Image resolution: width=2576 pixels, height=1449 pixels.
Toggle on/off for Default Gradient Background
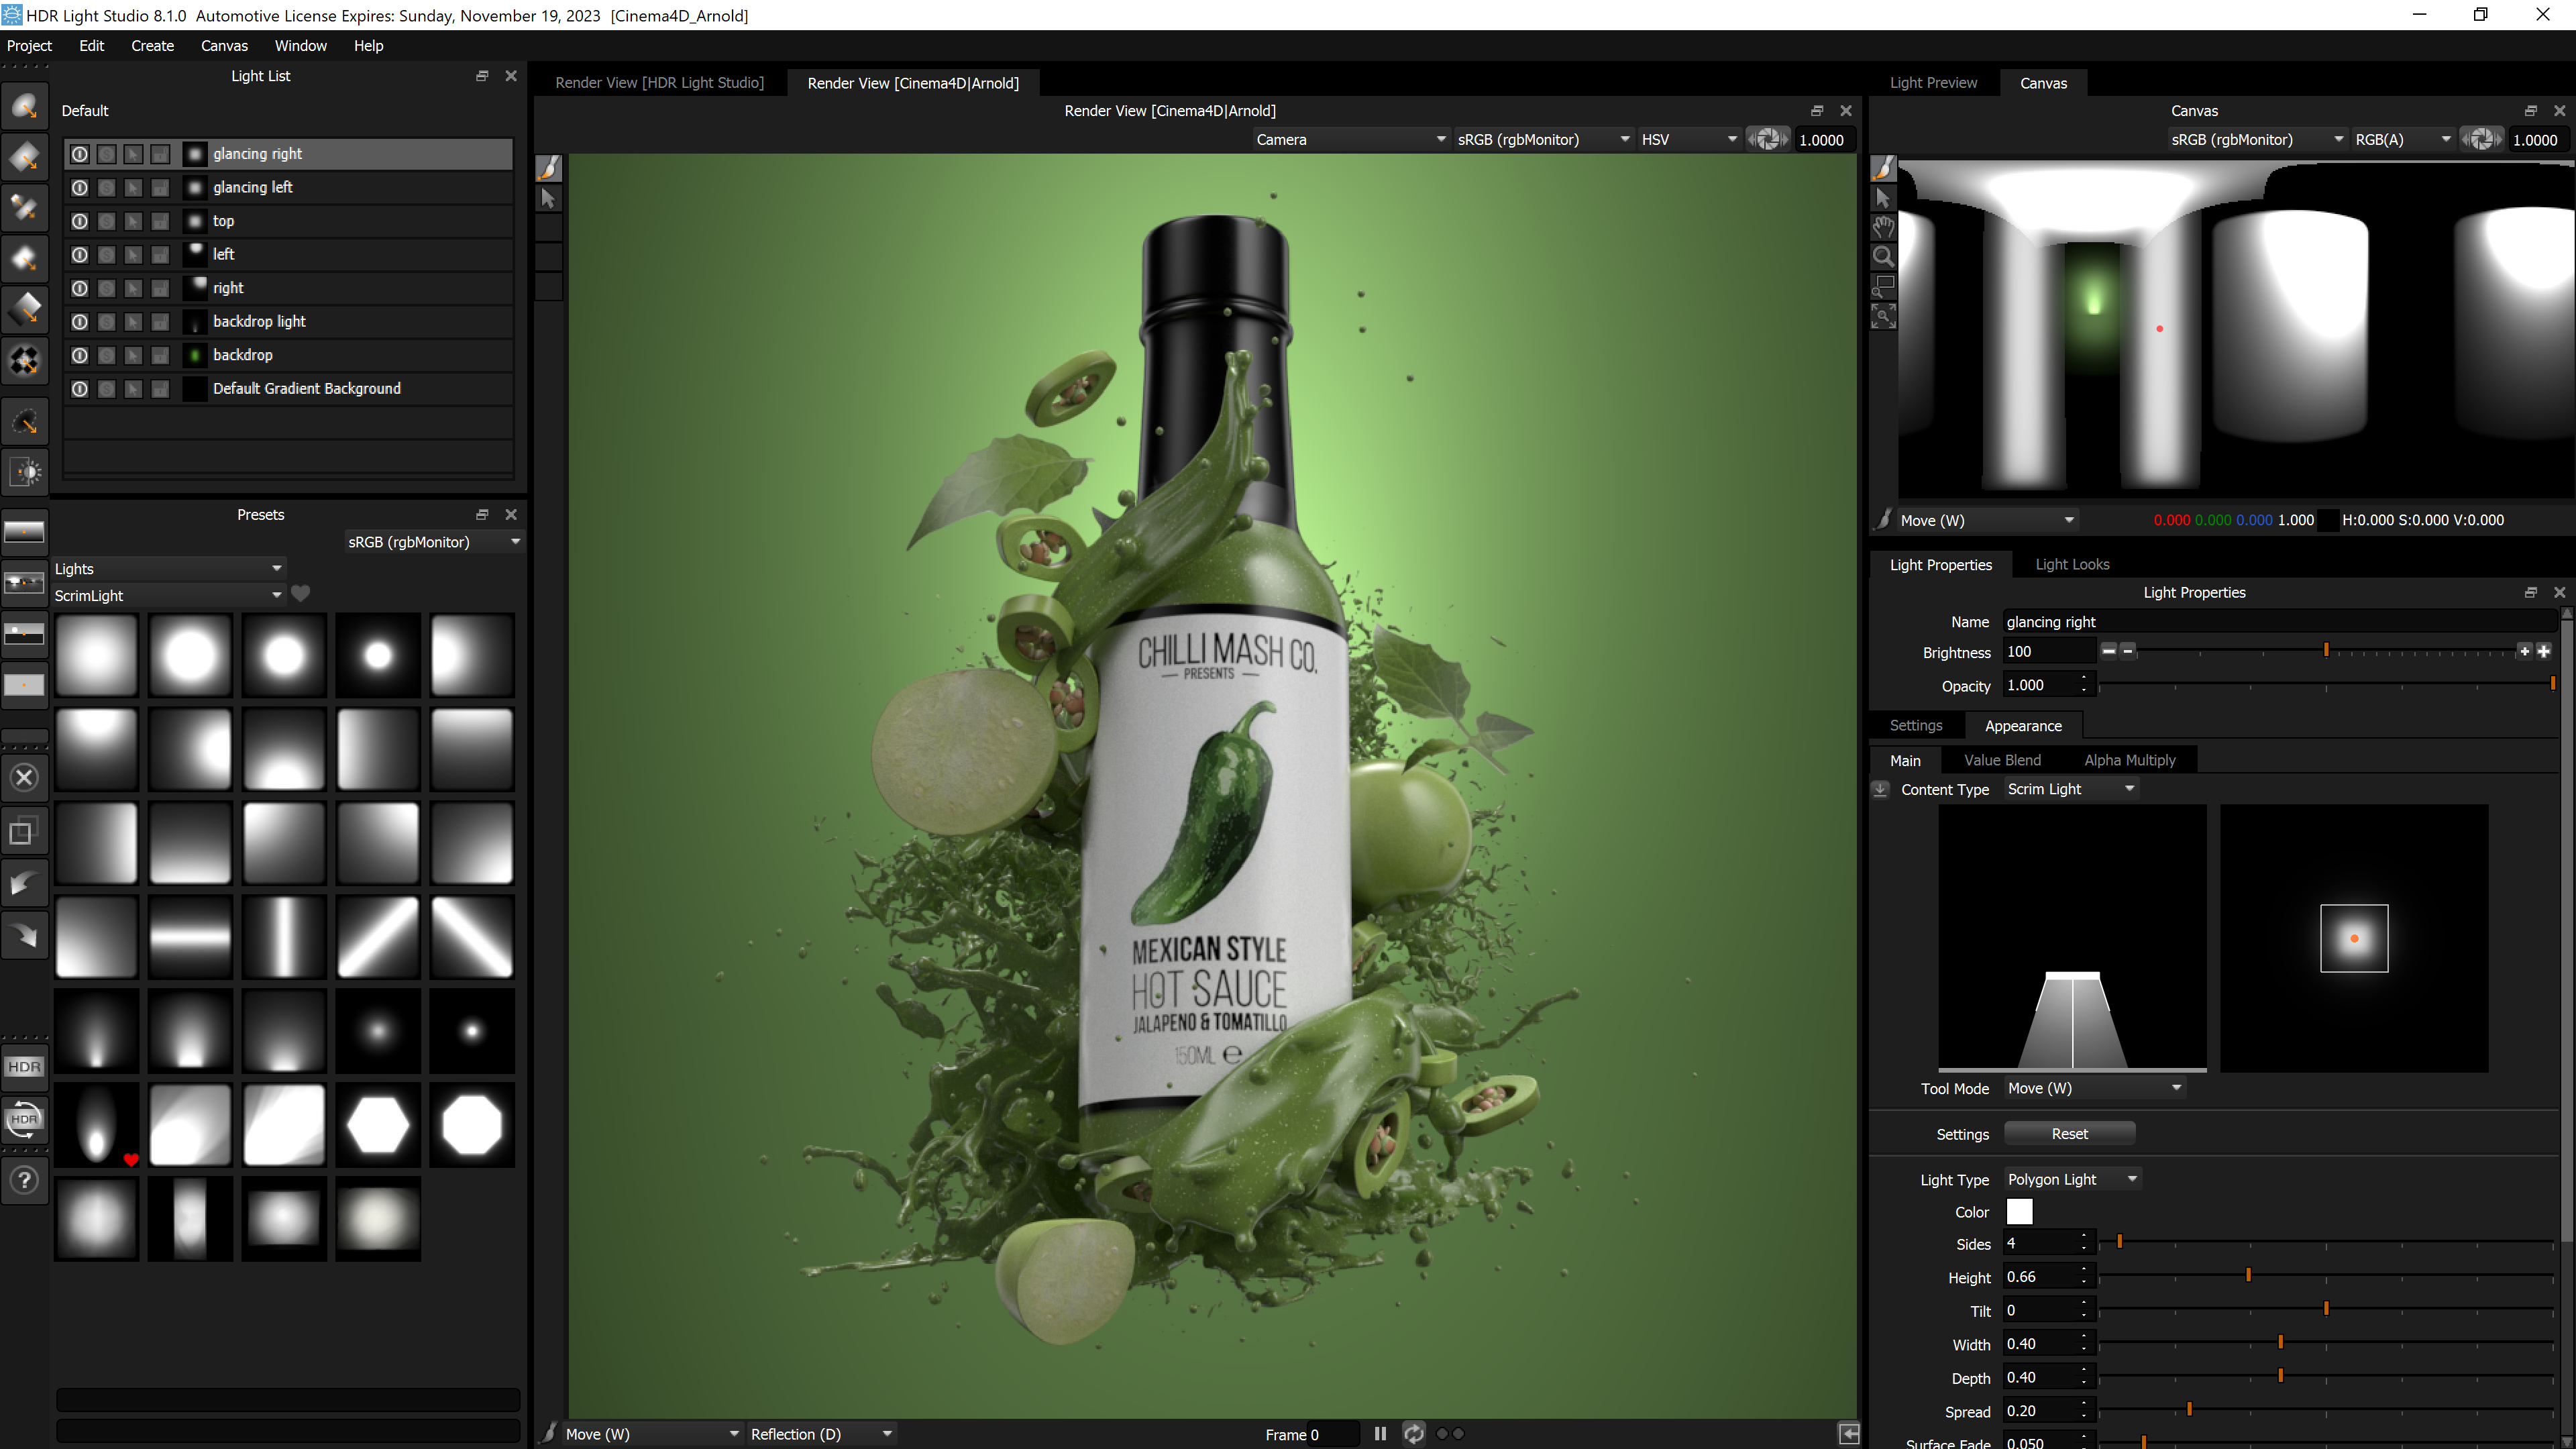[x=80, y=389]
